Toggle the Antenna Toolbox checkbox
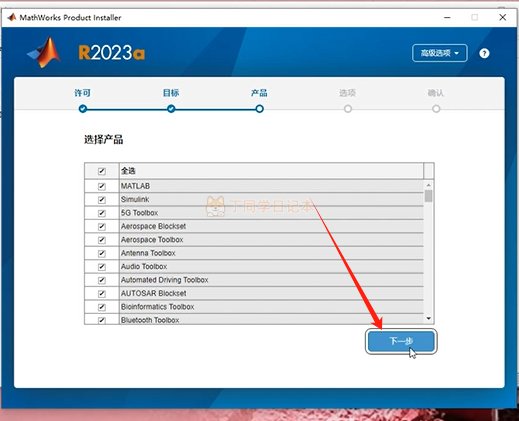This screenshot has height=421, width=519. [x=102, y=253]
